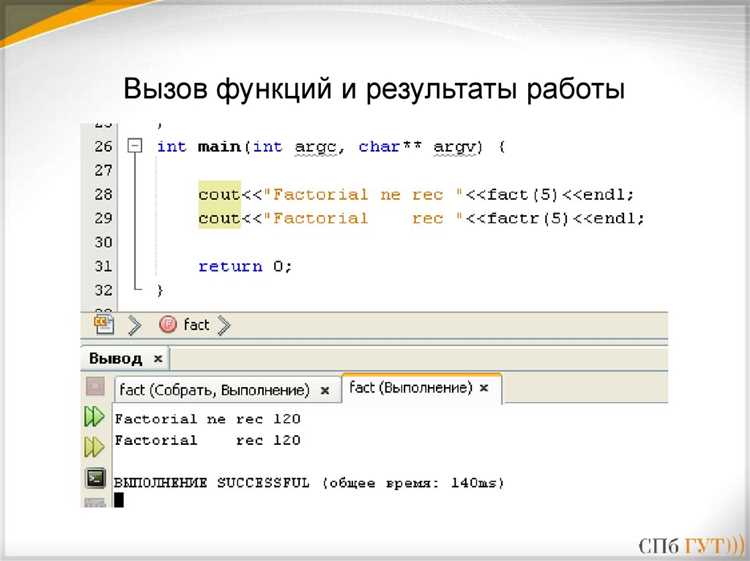The image size is (750, 561).
Task: Click line number 29 in the gutter
Action: tap(103, 218)
